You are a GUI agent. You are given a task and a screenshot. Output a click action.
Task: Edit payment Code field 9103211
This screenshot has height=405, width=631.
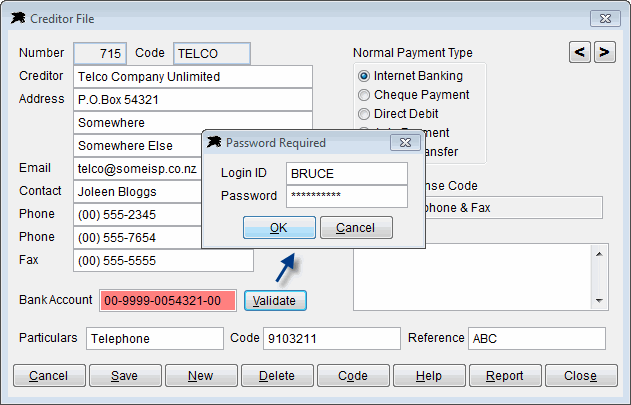click(332, 339)
